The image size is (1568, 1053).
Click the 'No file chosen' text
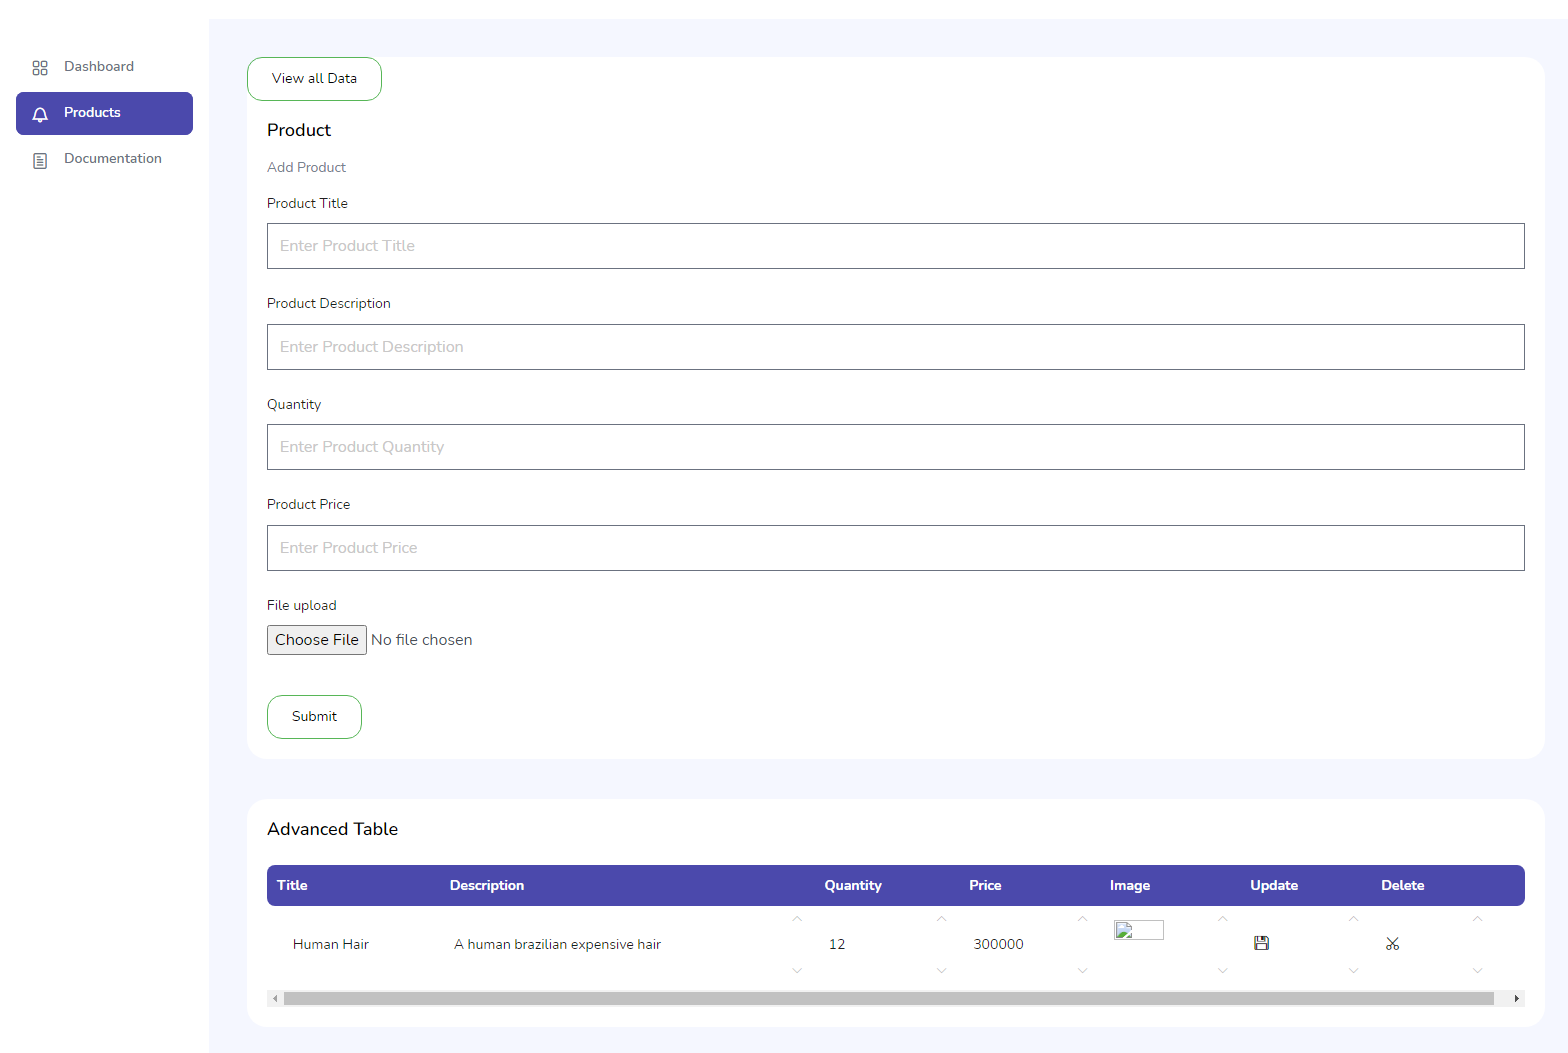click(421, 640)
